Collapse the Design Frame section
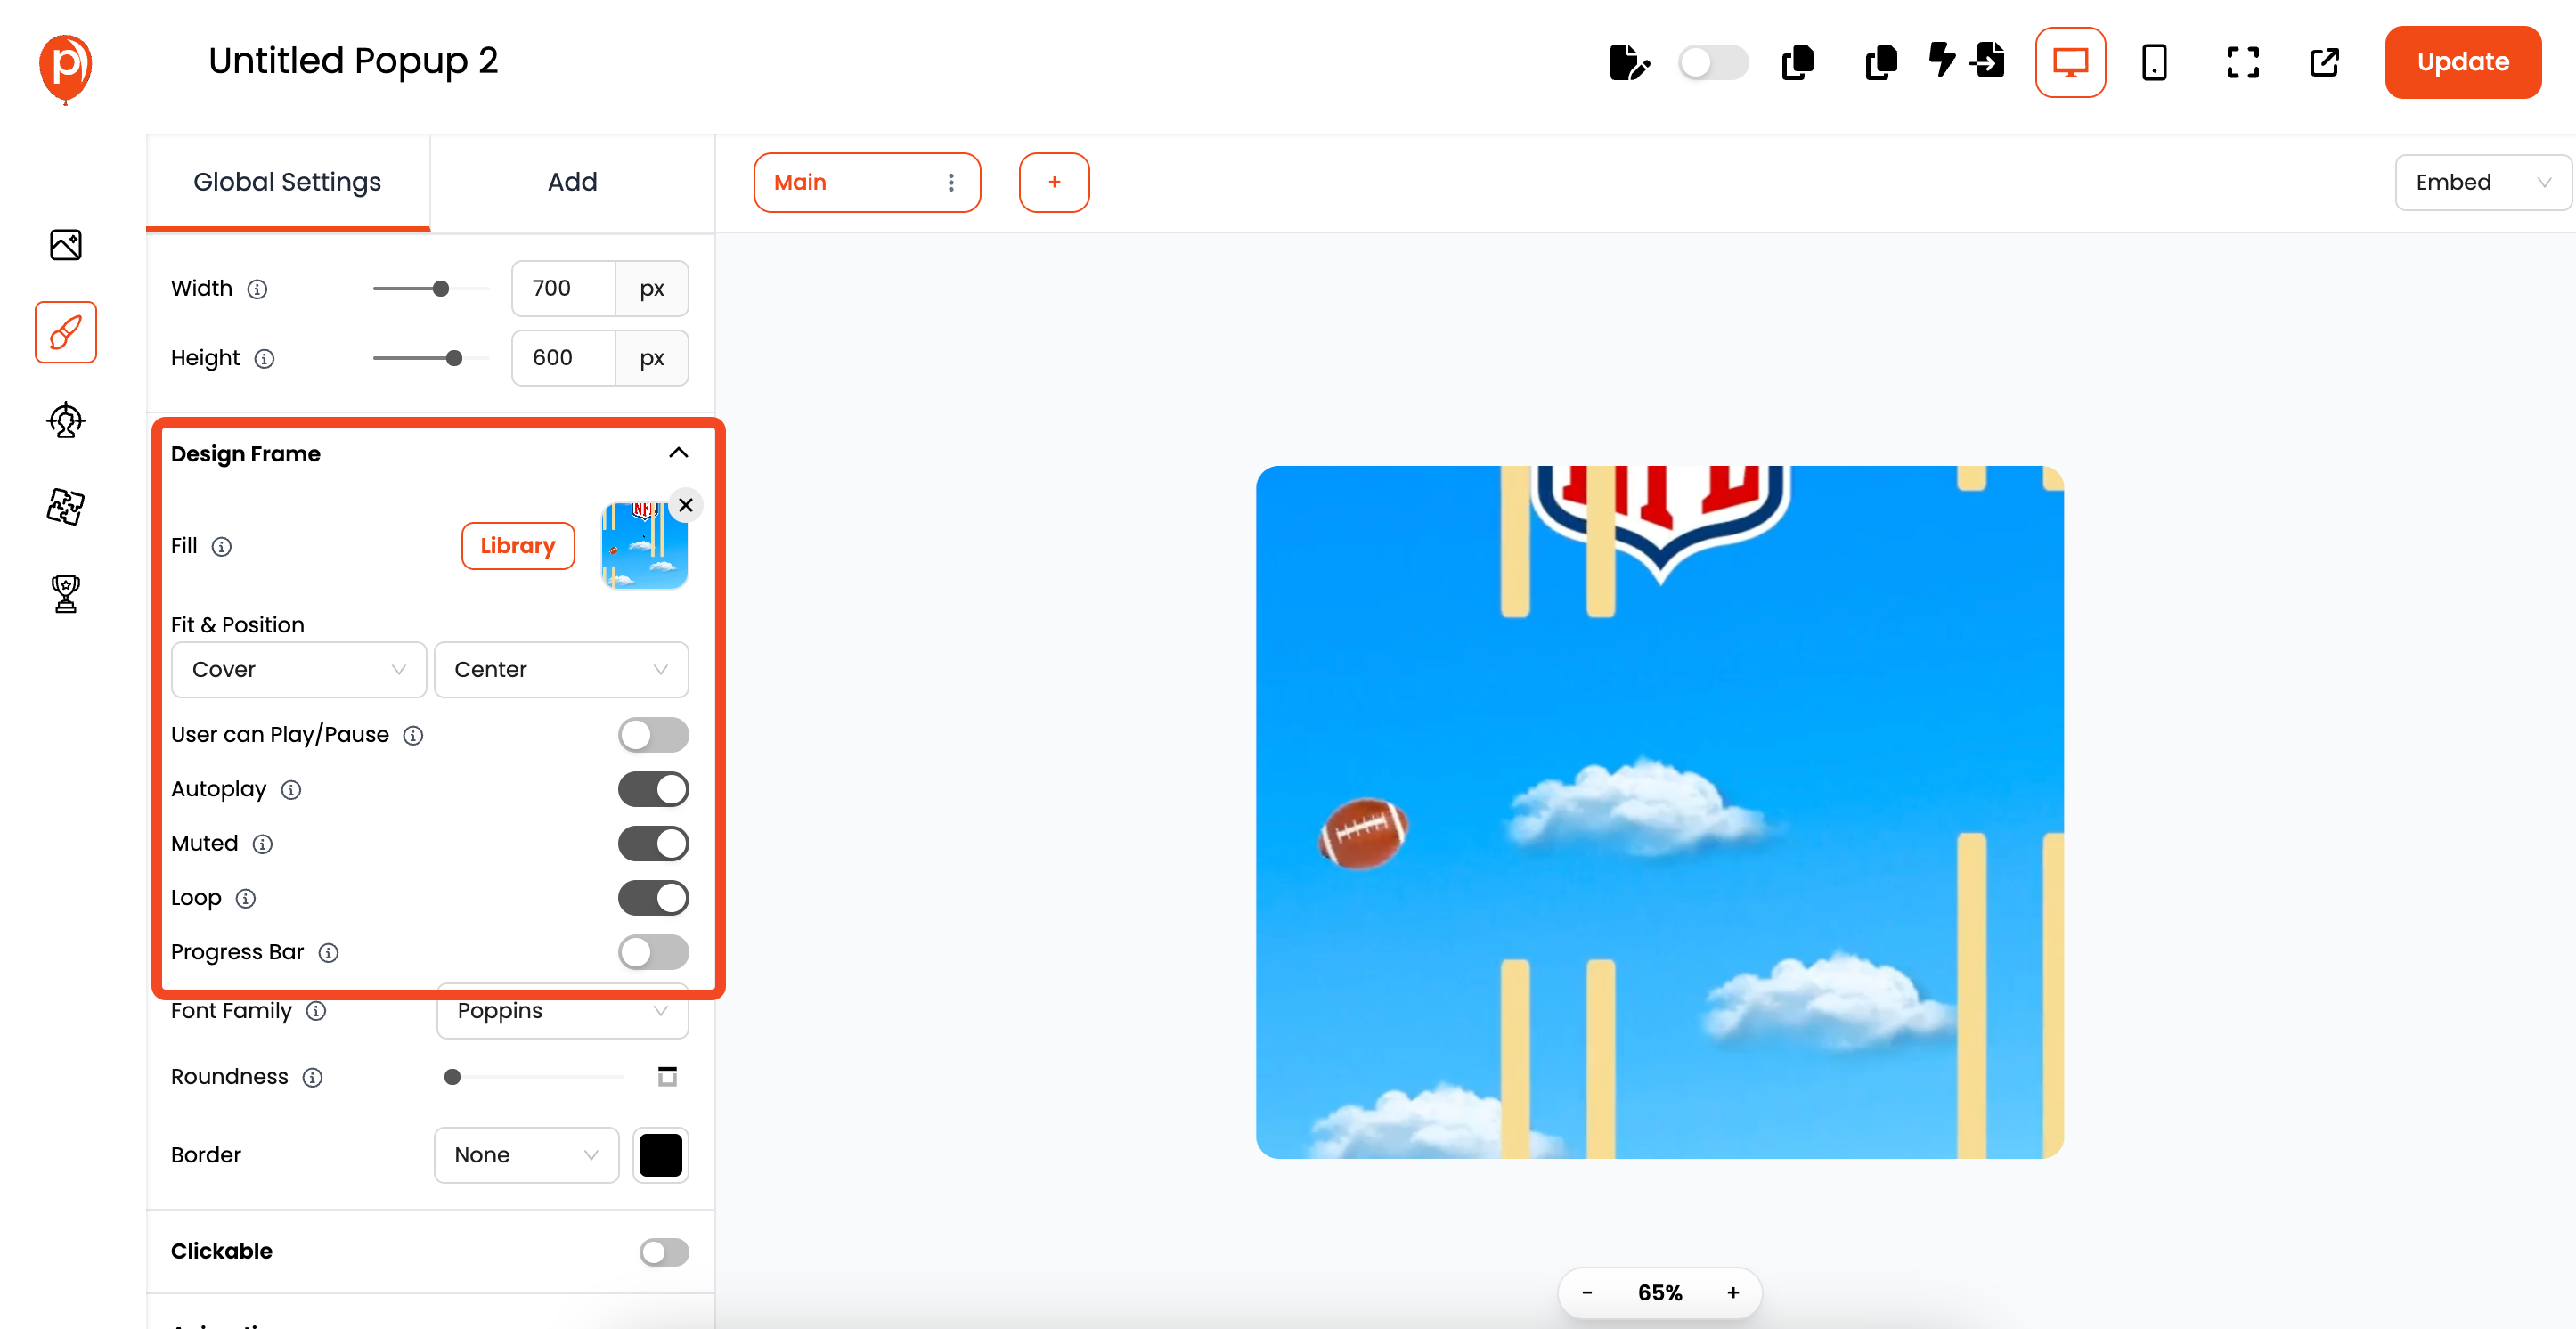Image resolution: width=2576 pixels, height=1329 pixels. pyautogui.click(x=678, y=453)
